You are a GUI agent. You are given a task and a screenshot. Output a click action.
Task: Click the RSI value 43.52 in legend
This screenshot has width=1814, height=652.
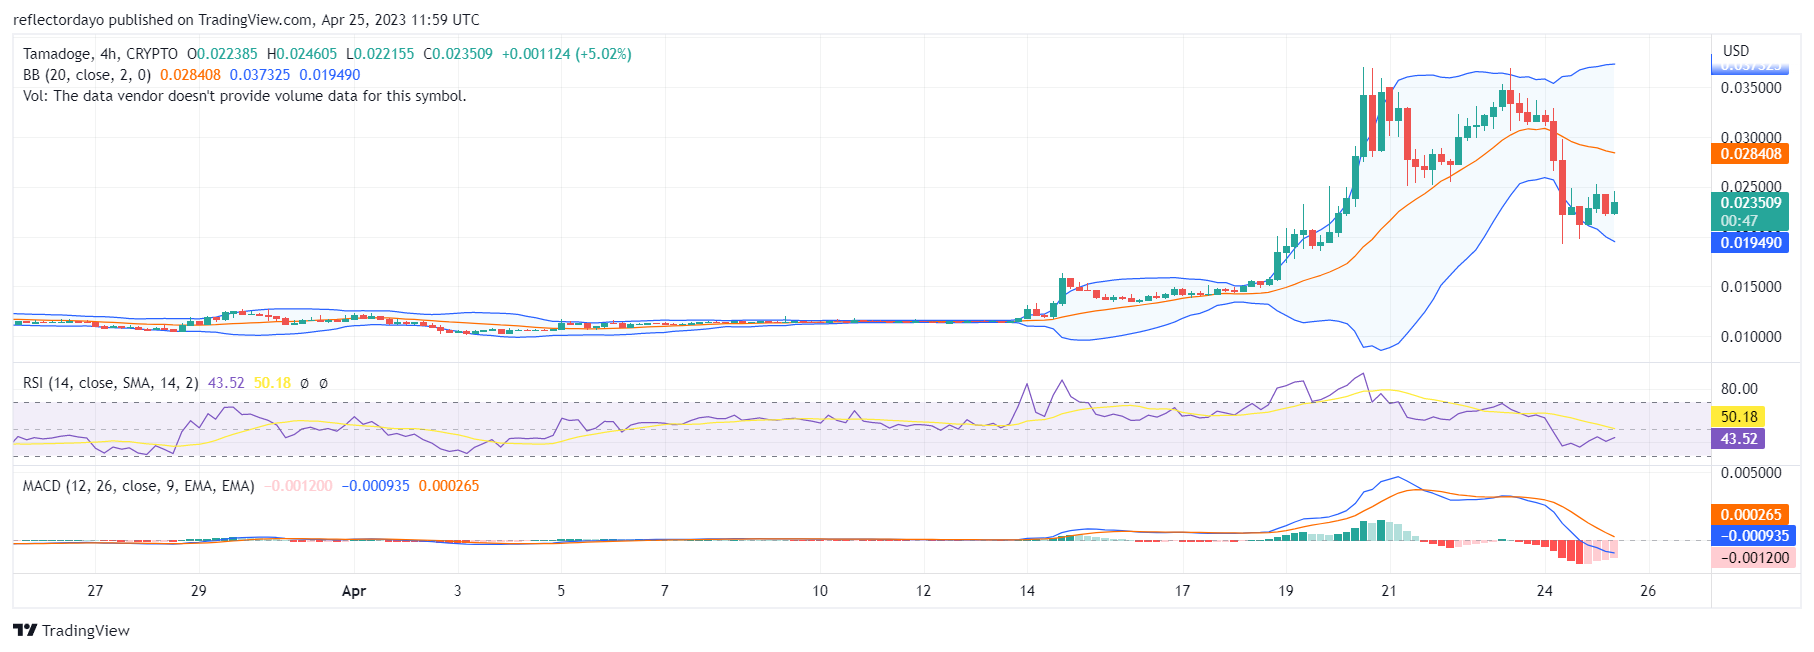[226, 383]
